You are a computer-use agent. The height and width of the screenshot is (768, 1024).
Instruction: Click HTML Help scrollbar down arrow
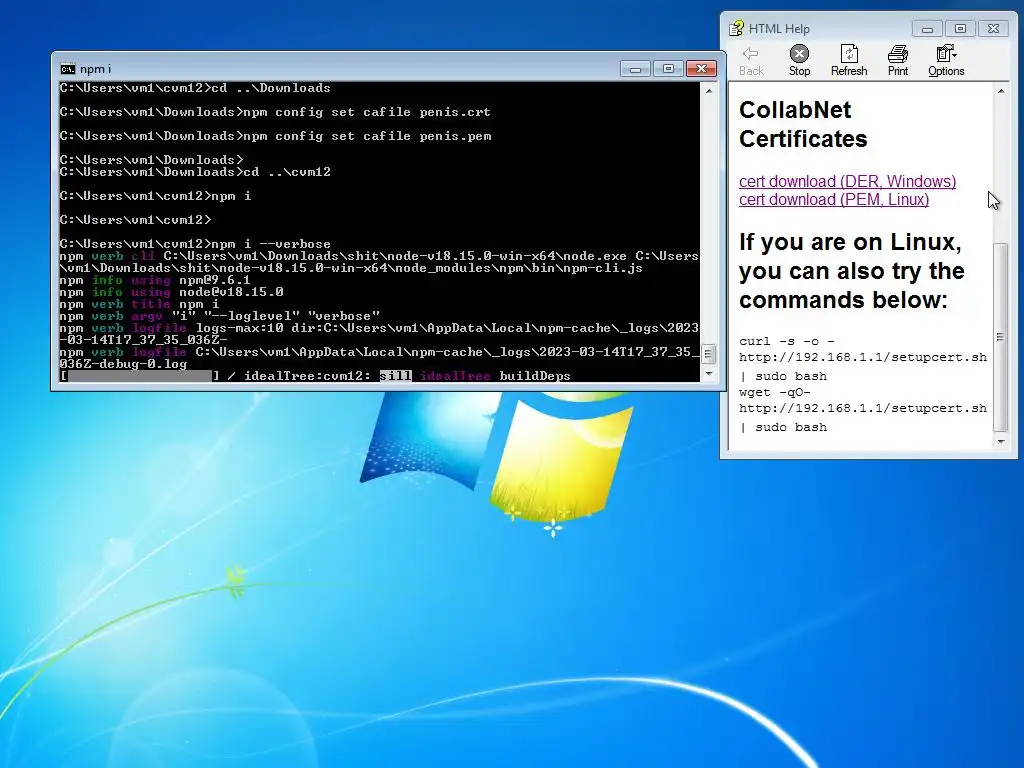tap(1000, 441)
